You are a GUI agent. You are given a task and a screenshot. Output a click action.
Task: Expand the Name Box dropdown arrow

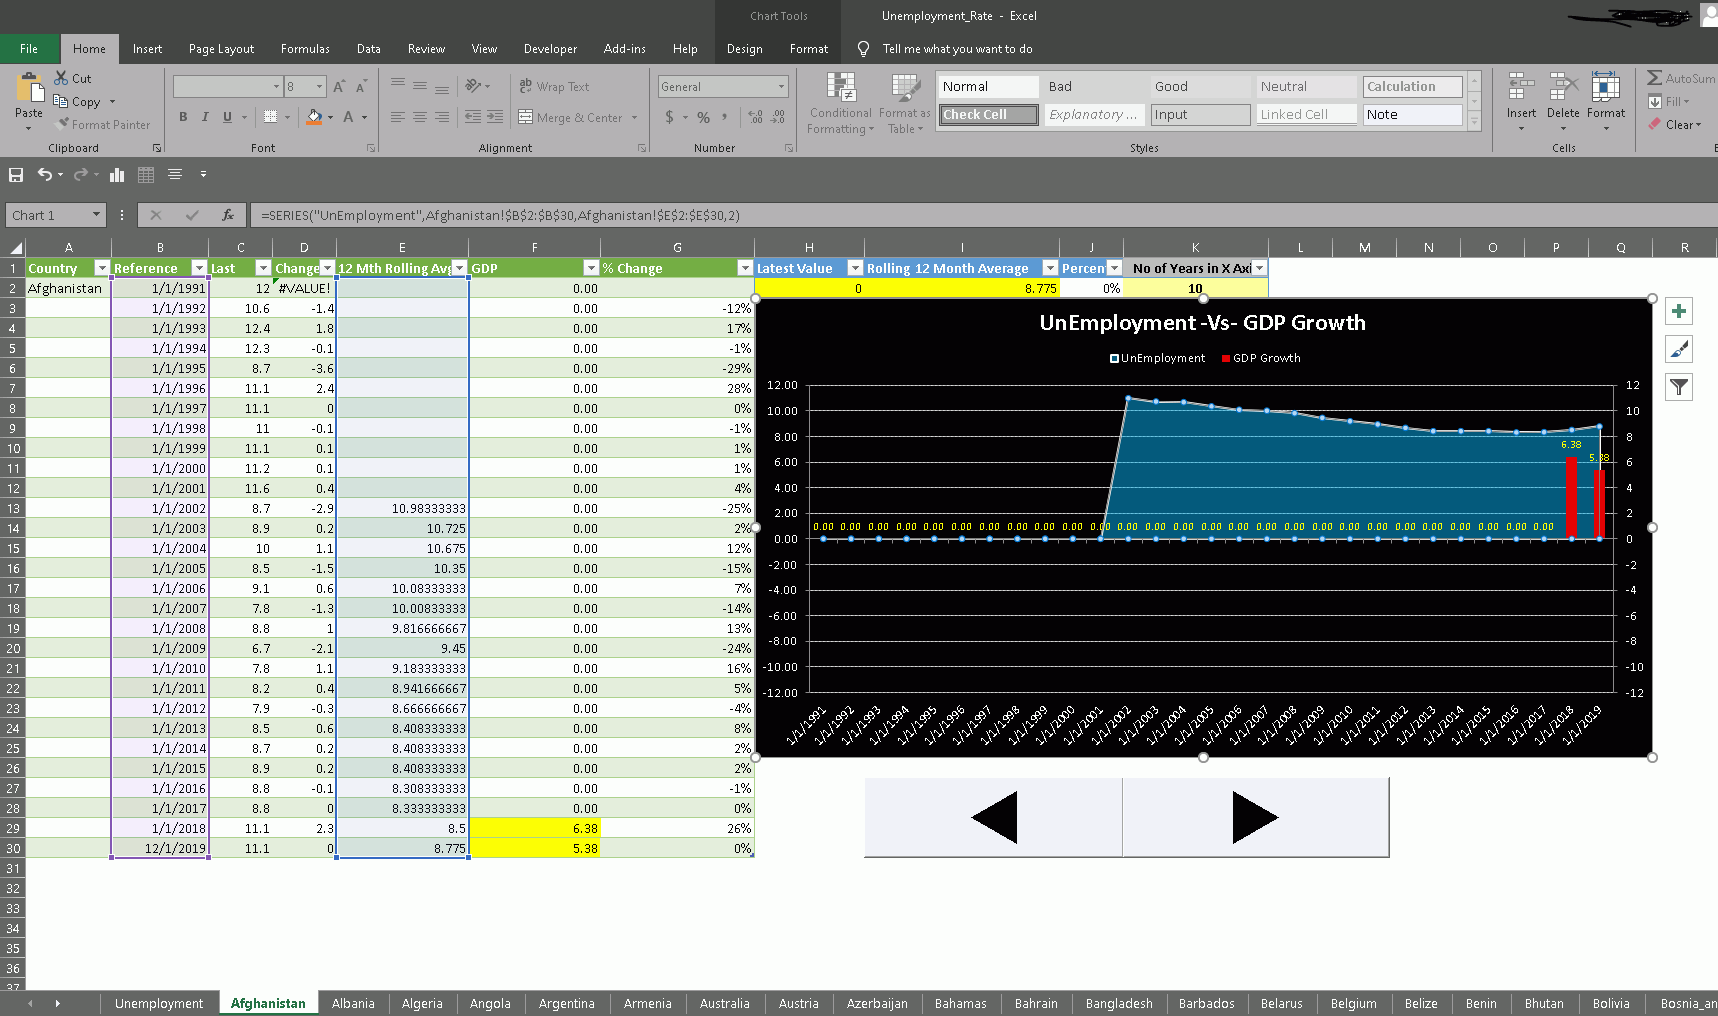pos(96,215)
